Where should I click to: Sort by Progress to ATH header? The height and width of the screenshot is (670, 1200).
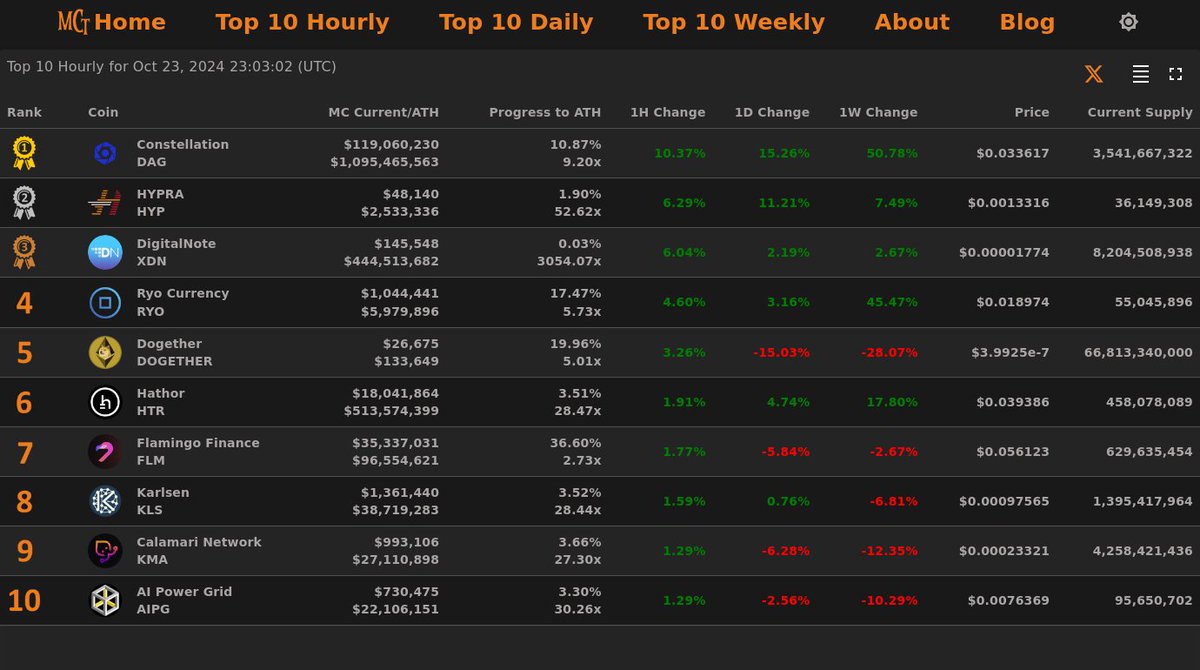545,113
